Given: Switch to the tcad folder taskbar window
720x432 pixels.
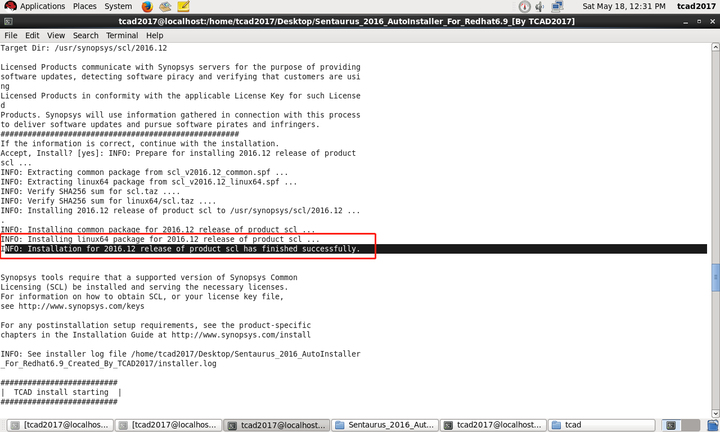Looking at the screenshot, I should coord(602,425).
